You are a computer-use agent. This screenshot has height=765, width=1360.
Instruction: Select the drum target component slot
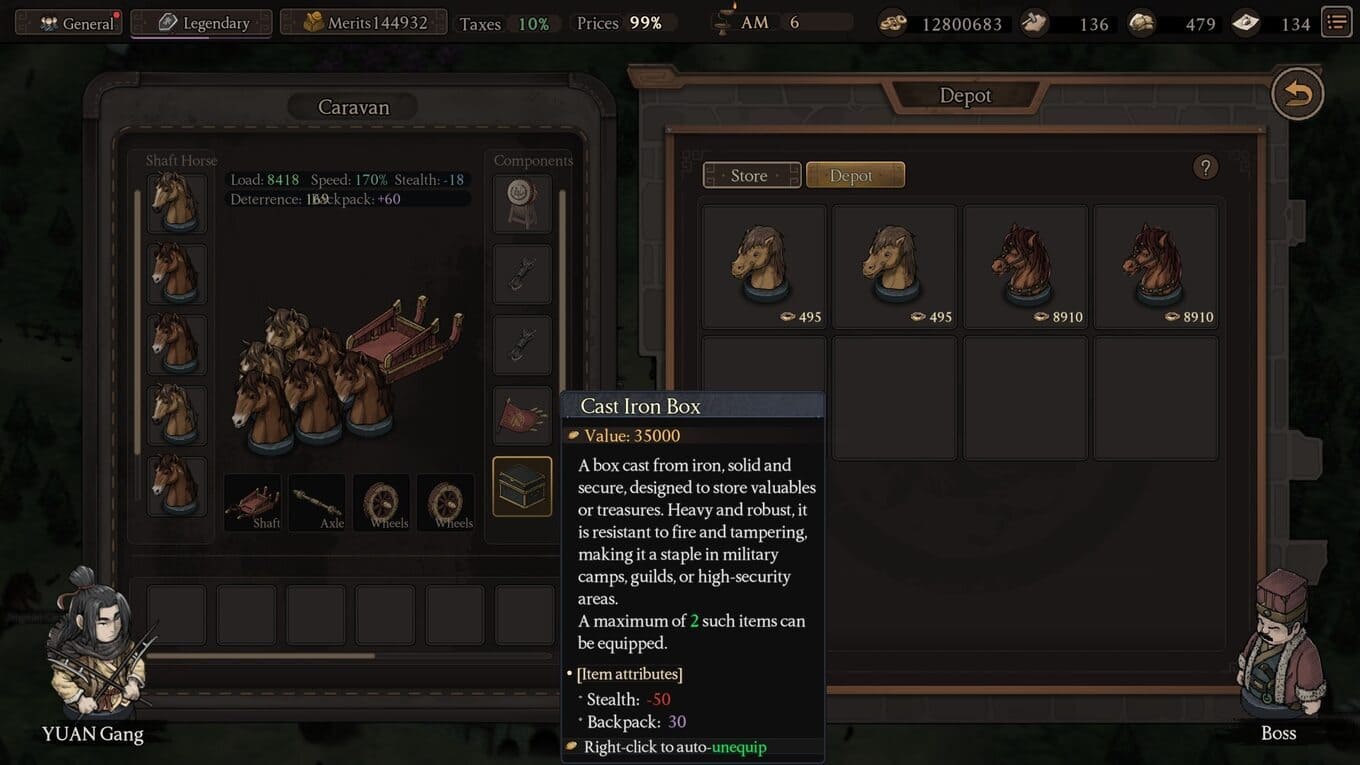tap(522, 204)
